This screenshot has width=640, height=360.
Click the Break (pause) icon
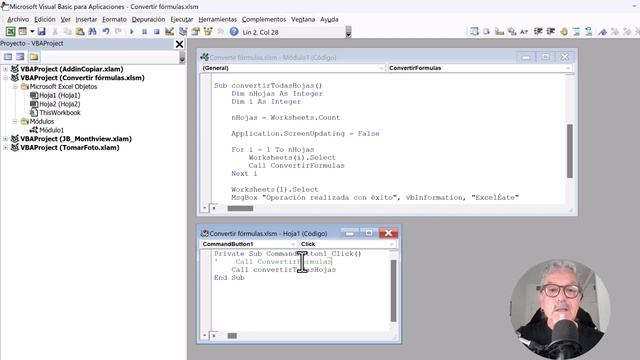[144, 31]
